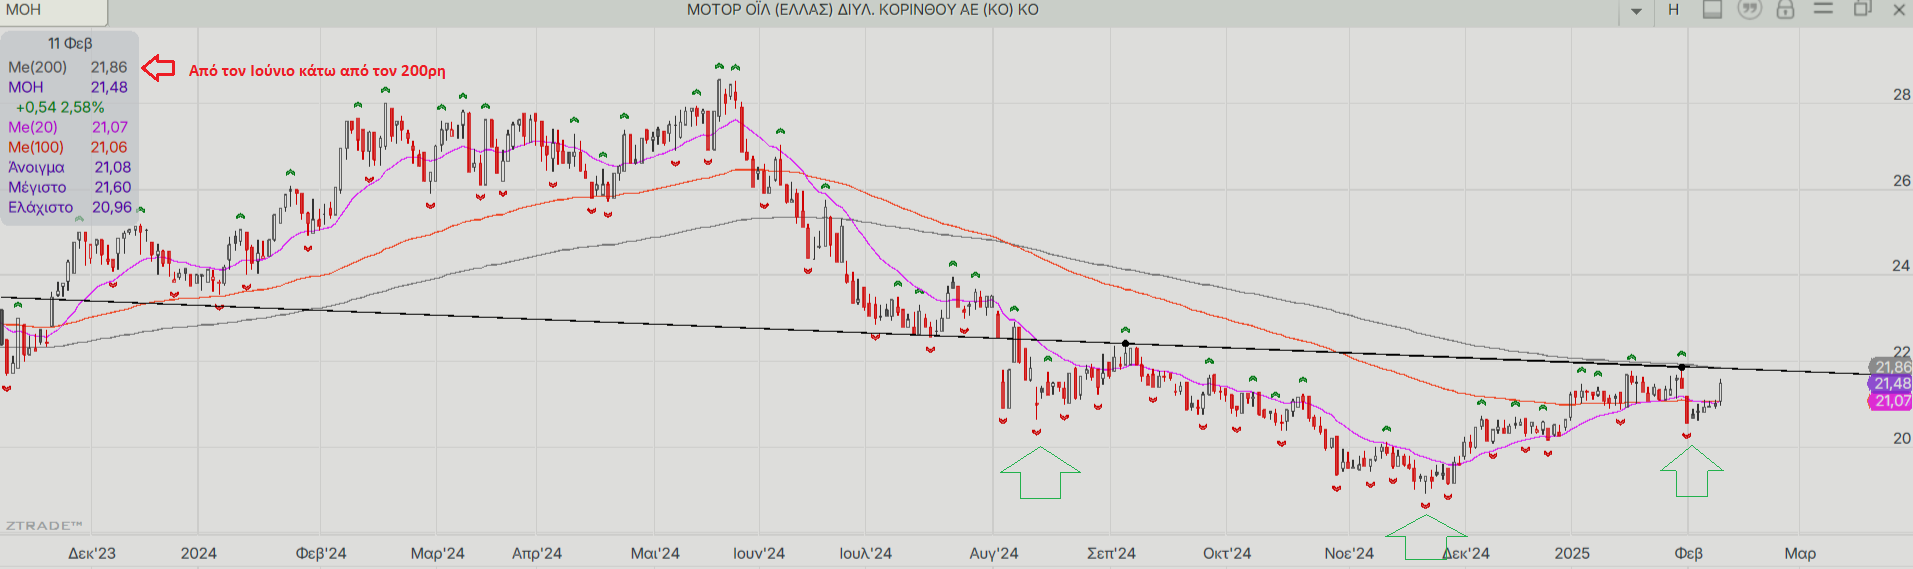Screen dimensions: 1913x569
Task: Click the Ιουν'24 time axis label
Action: pyautogui.click(x=759, y=553)
